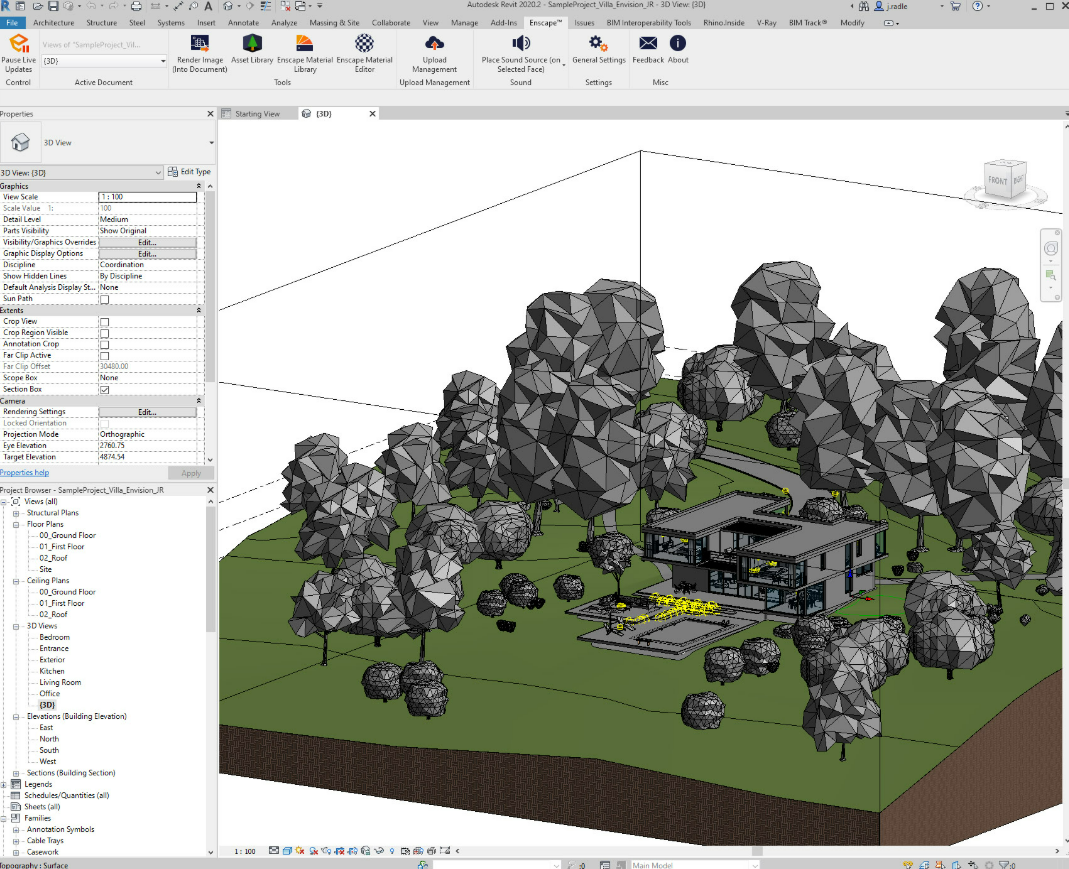The height and width of the screenshot is (869, 1069).
Task: Open Active Document view dropdown (3D)
Action: pyautogui.click(x=104, y=61)
